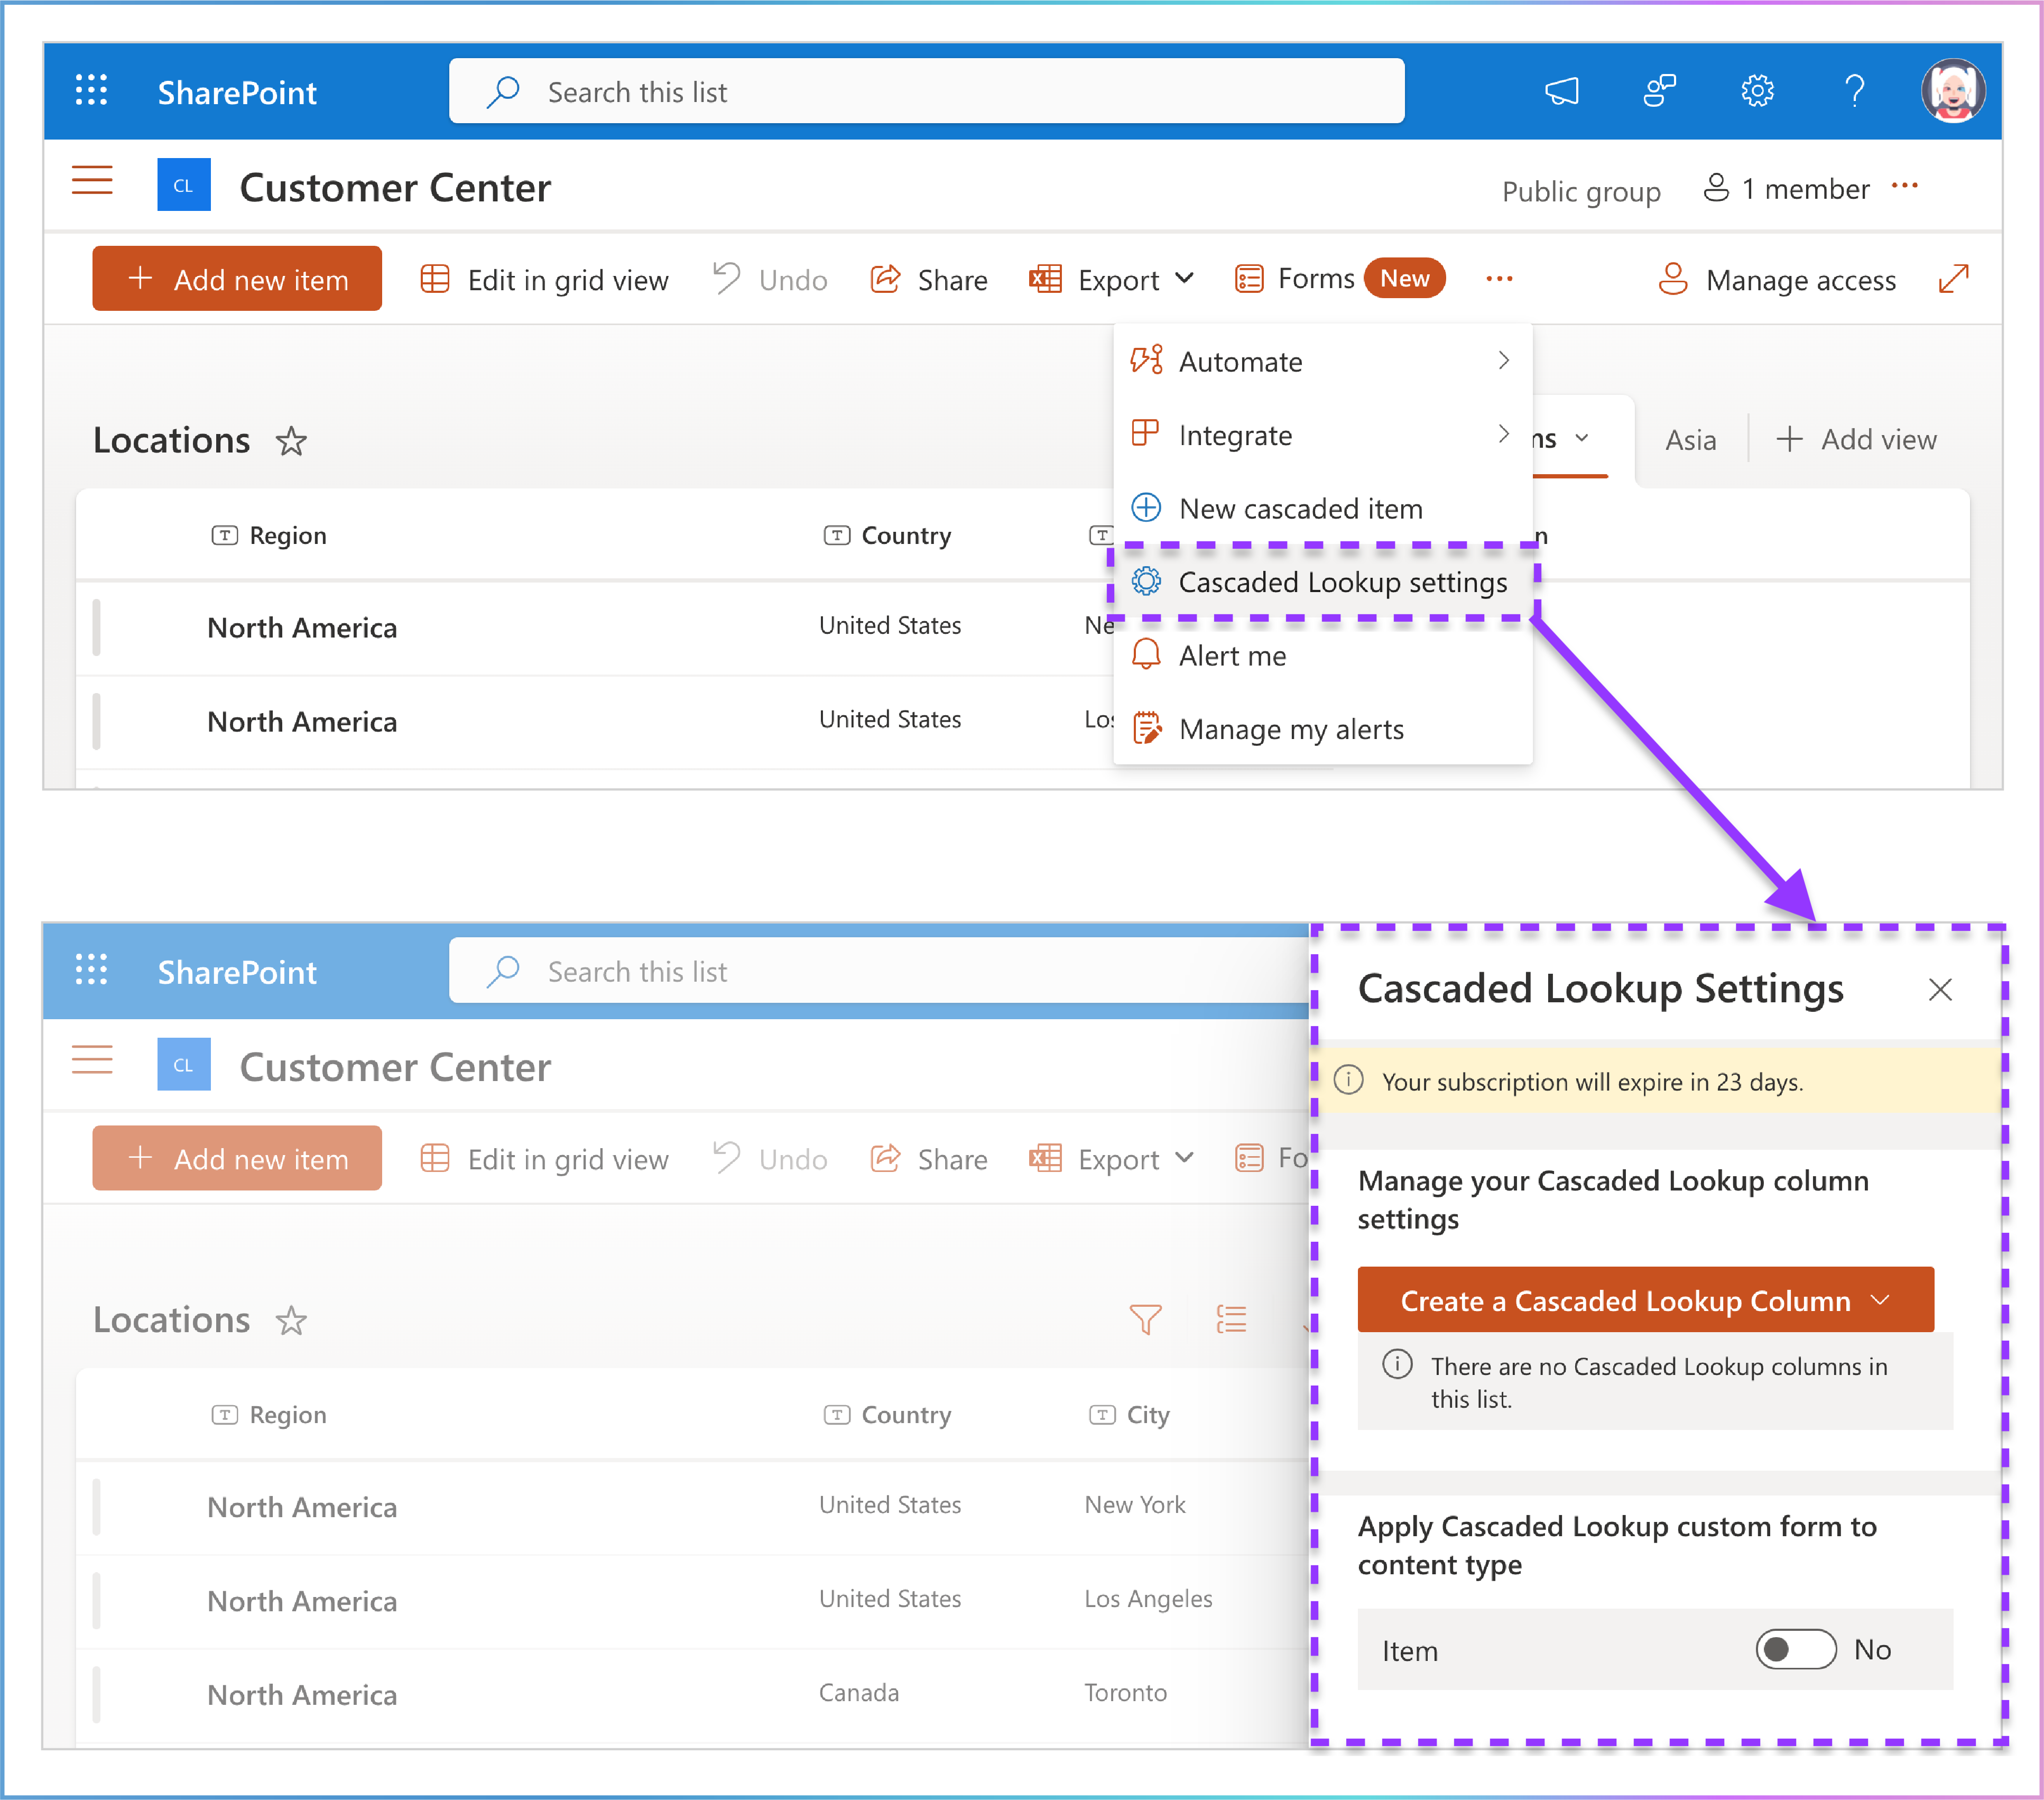Open the user profile avatar
2044x1800 pixels.
point(1952,91)
